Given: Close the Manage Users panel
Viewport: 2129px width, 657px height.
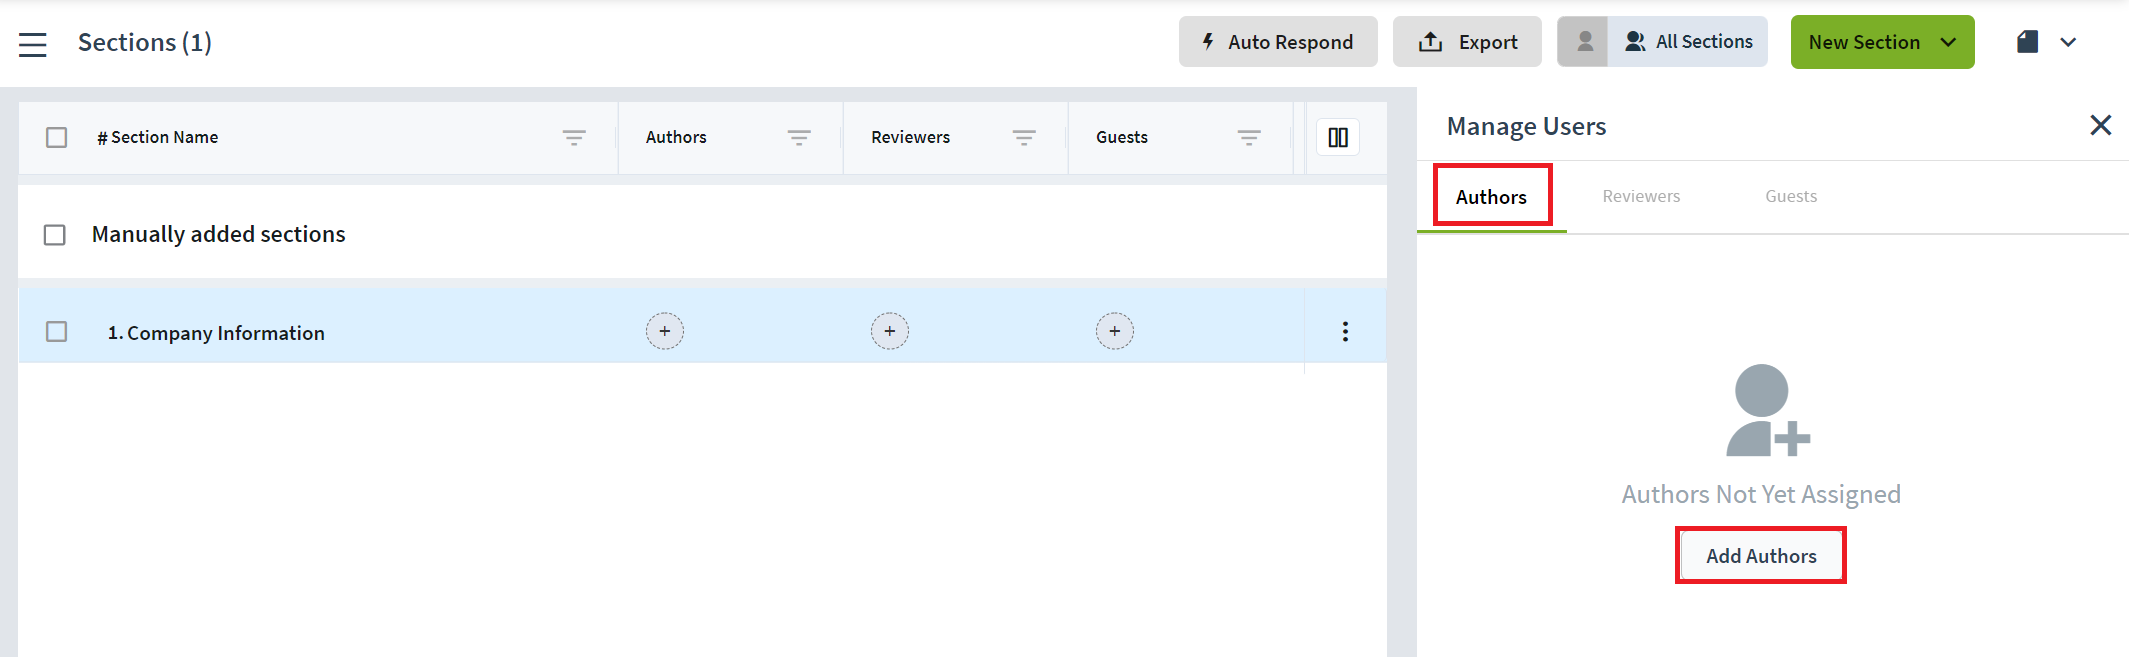Looking at the screenshot, I should coord(2100,125).
